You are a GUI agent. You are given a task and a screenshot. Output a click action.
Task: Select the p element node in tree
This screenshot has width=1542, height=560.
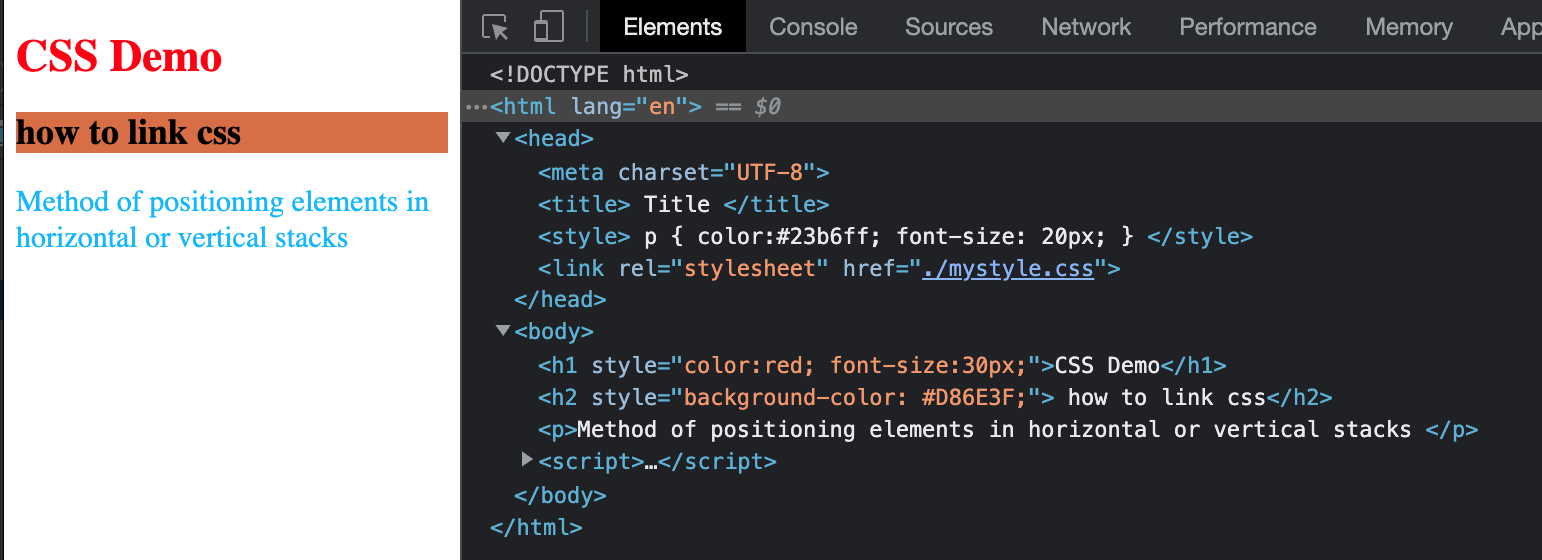pyautogui.click(x=1008, y=429)
